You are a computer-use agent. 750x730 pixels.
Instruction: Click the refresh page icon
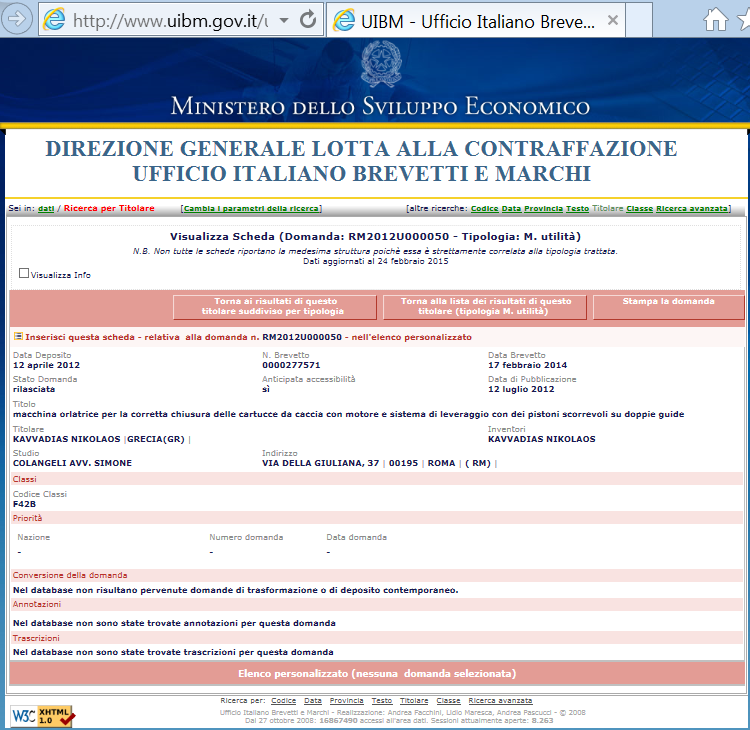point(308,20)
